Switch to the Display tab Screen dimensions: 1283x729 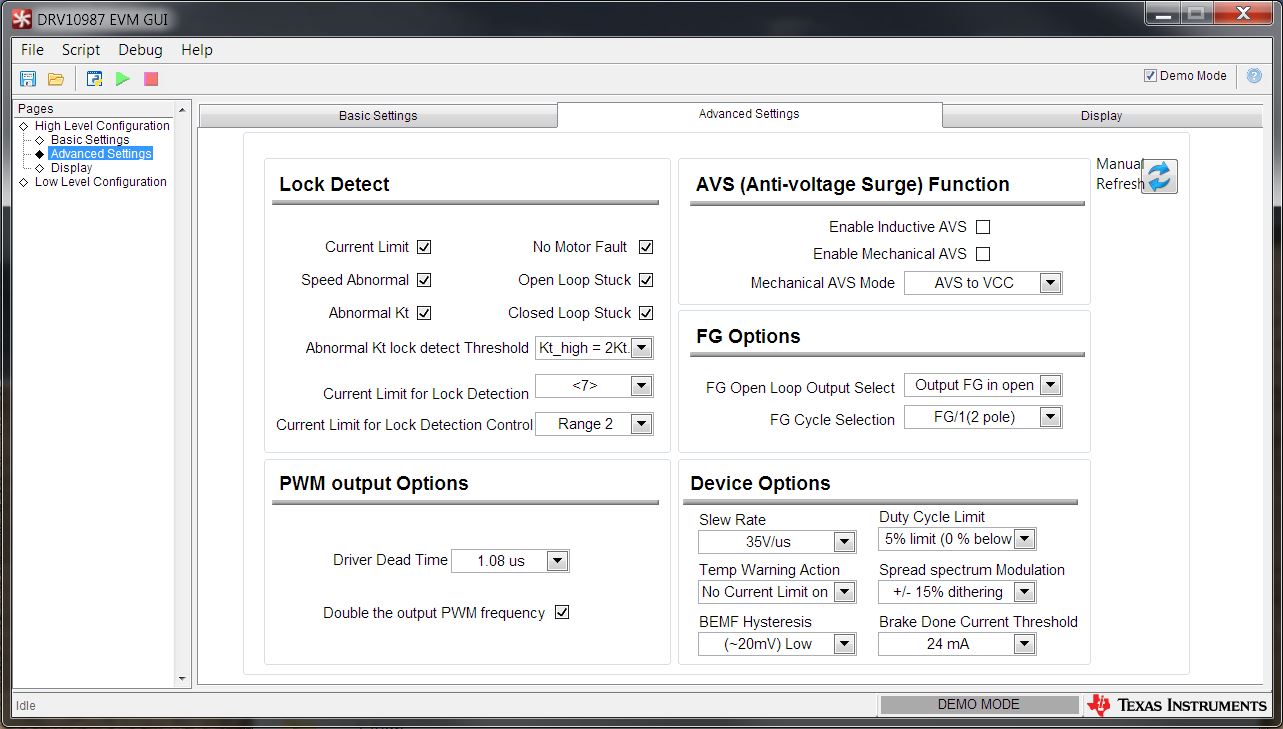[1101, 116]
